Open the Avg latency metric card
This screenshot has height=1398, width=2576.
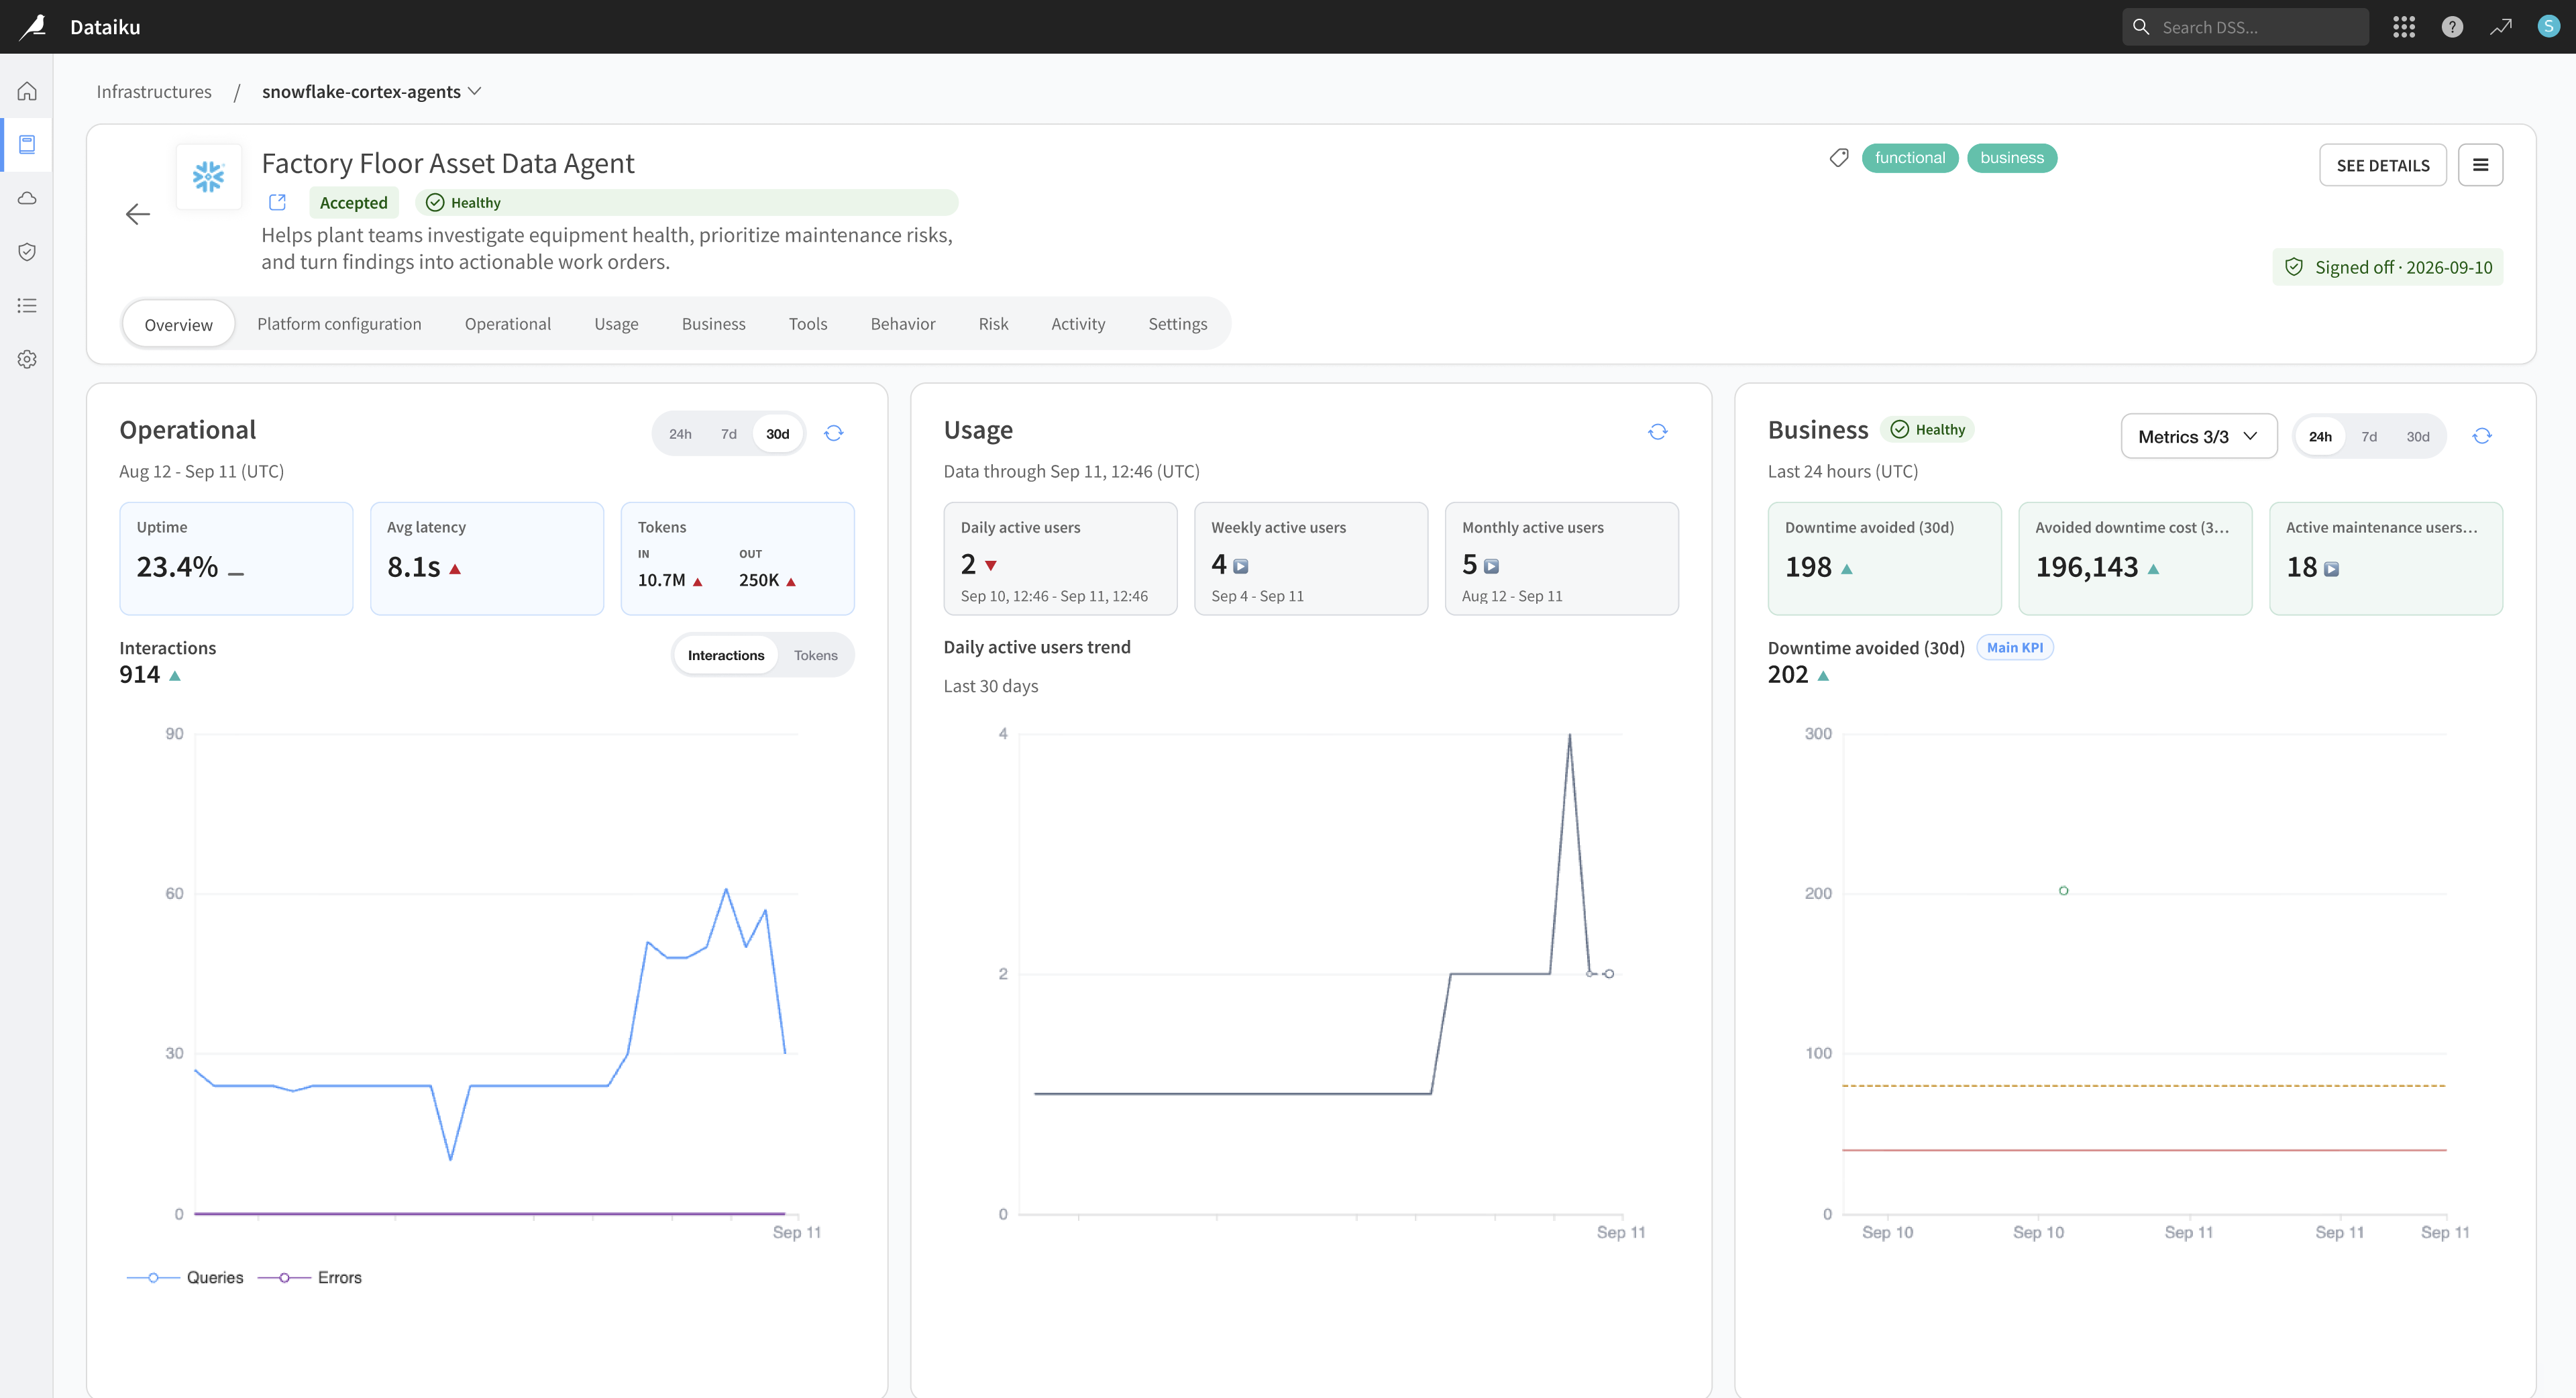[487, 558]
